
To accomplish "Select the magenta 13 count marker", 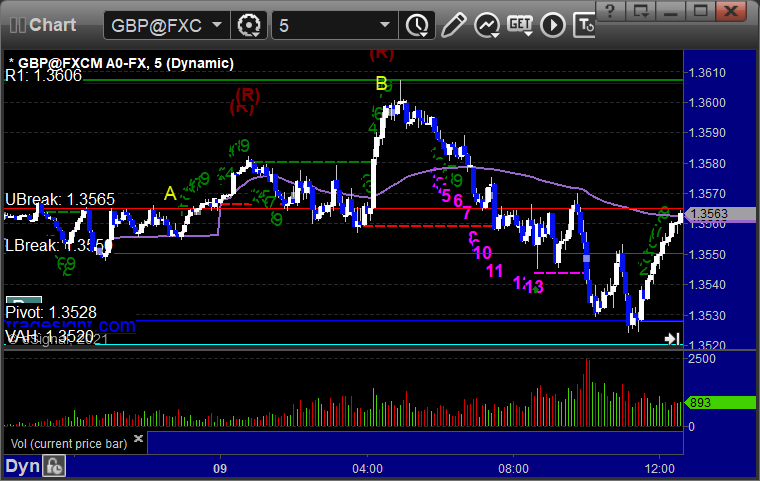I will coord(534,287).
